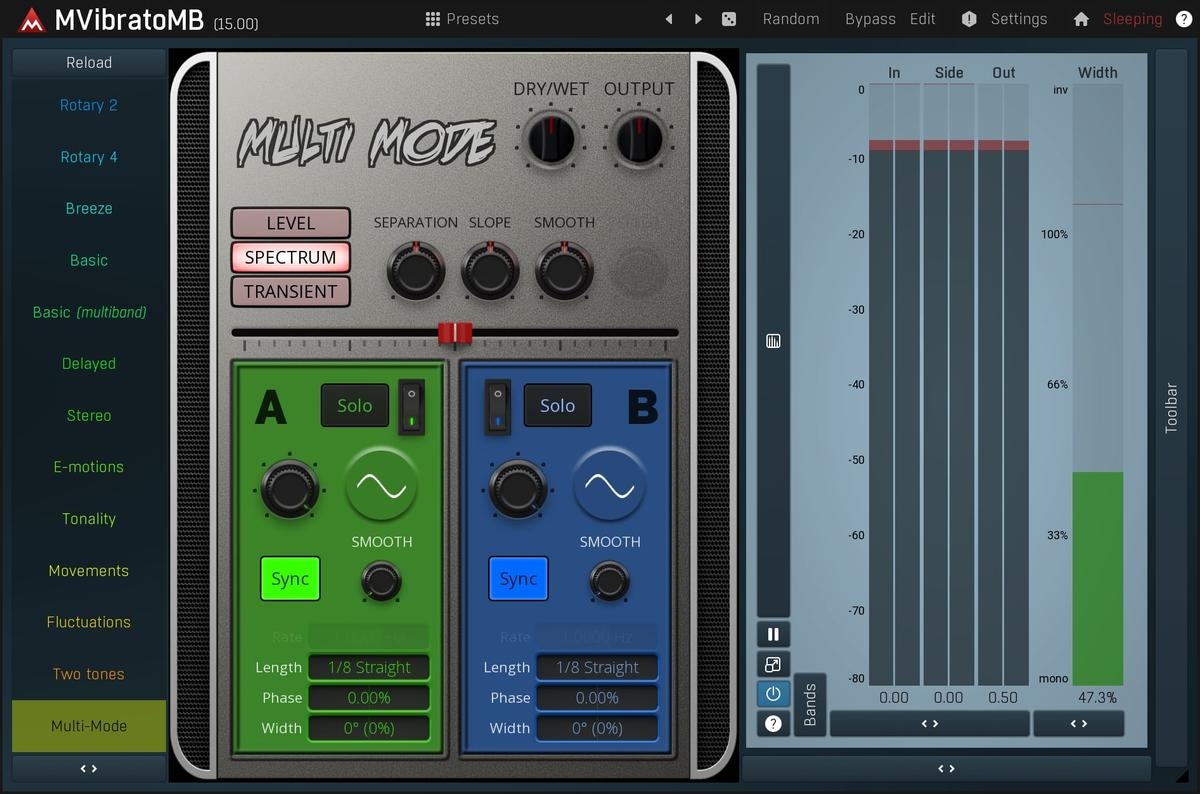
Task: Click the red crossover slider handle
Action: (455, 333)
